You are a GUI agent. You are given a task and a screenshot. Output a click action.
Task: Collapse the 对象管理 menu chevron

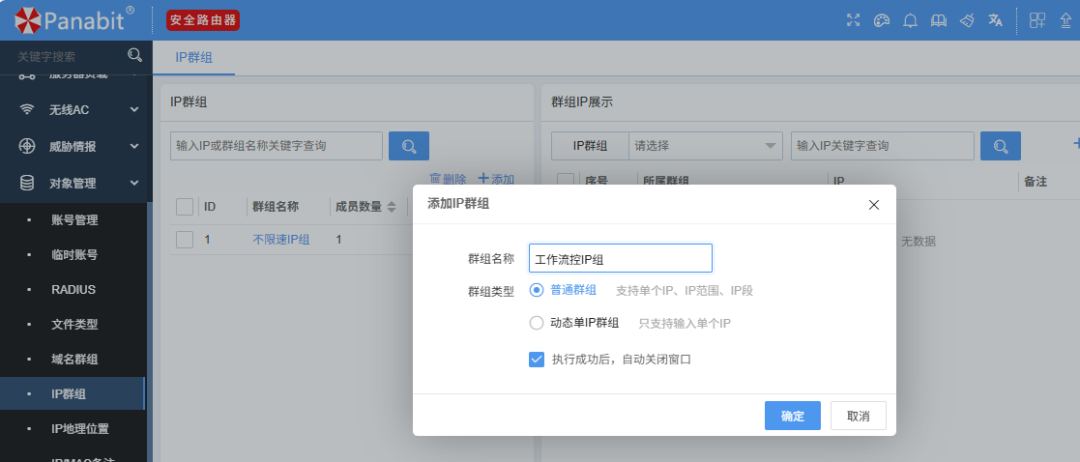point(134,183)
